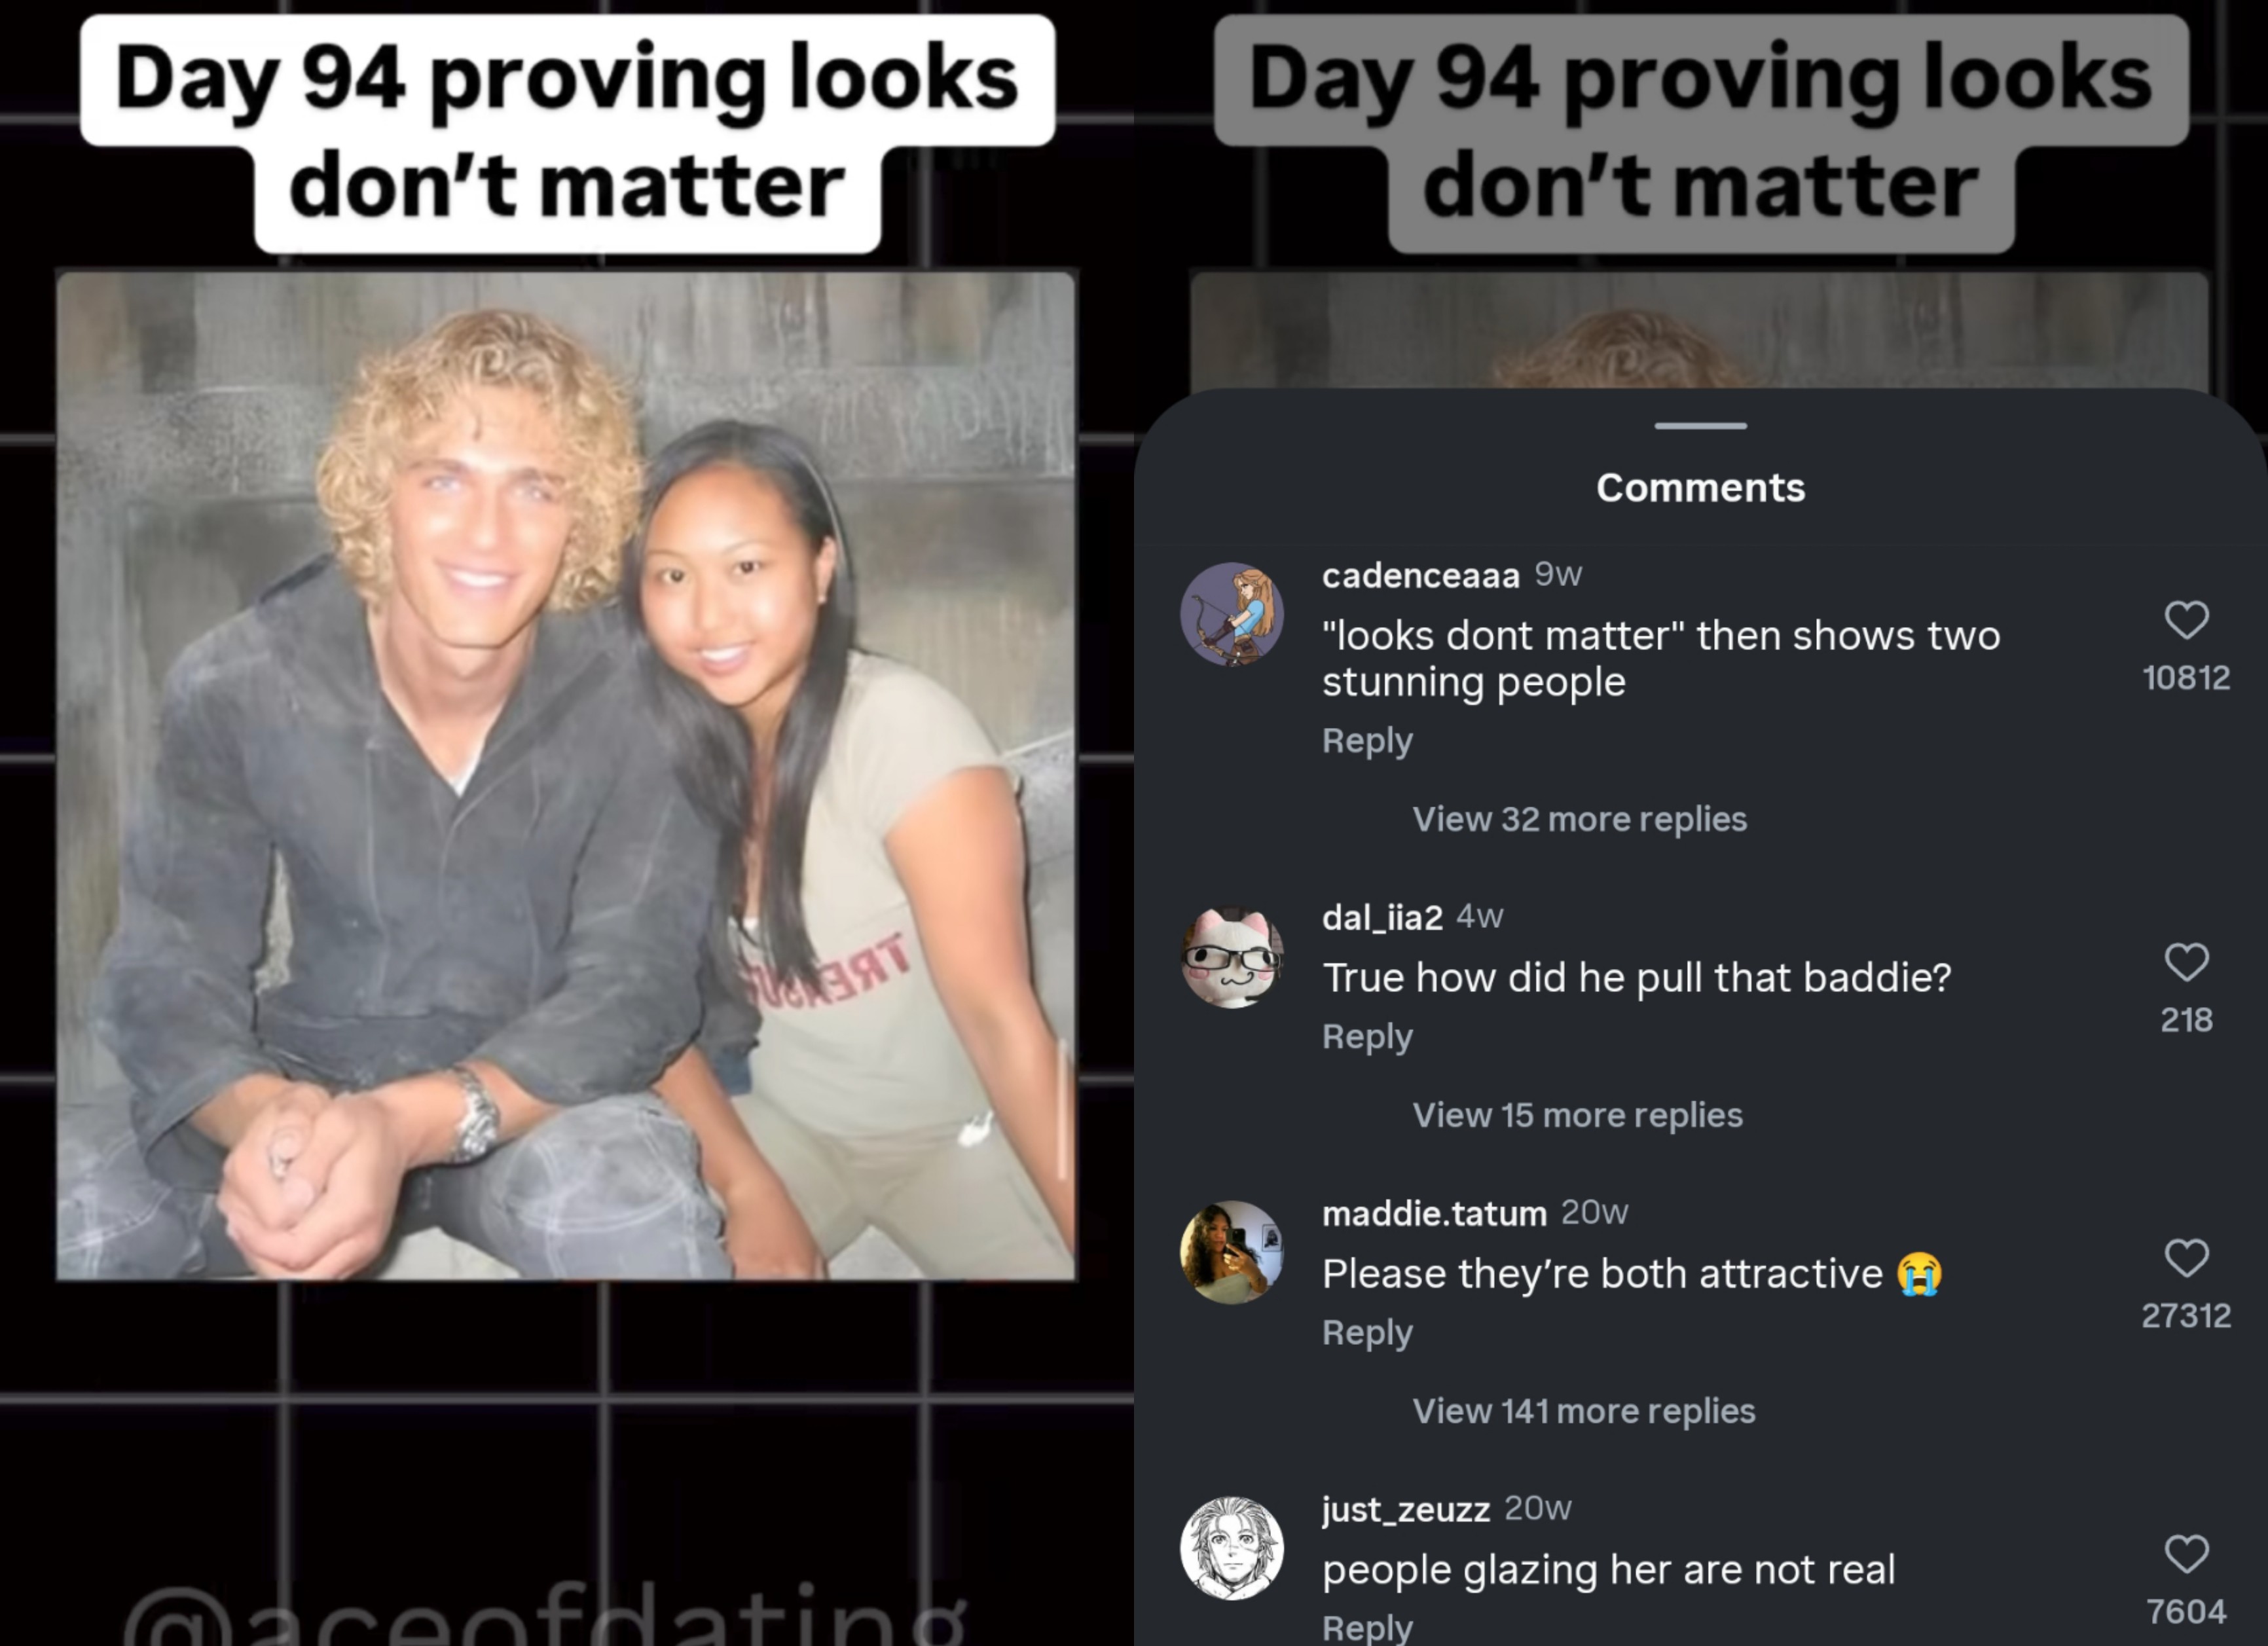Tap the Comments sheet title

pos(1700,488)
